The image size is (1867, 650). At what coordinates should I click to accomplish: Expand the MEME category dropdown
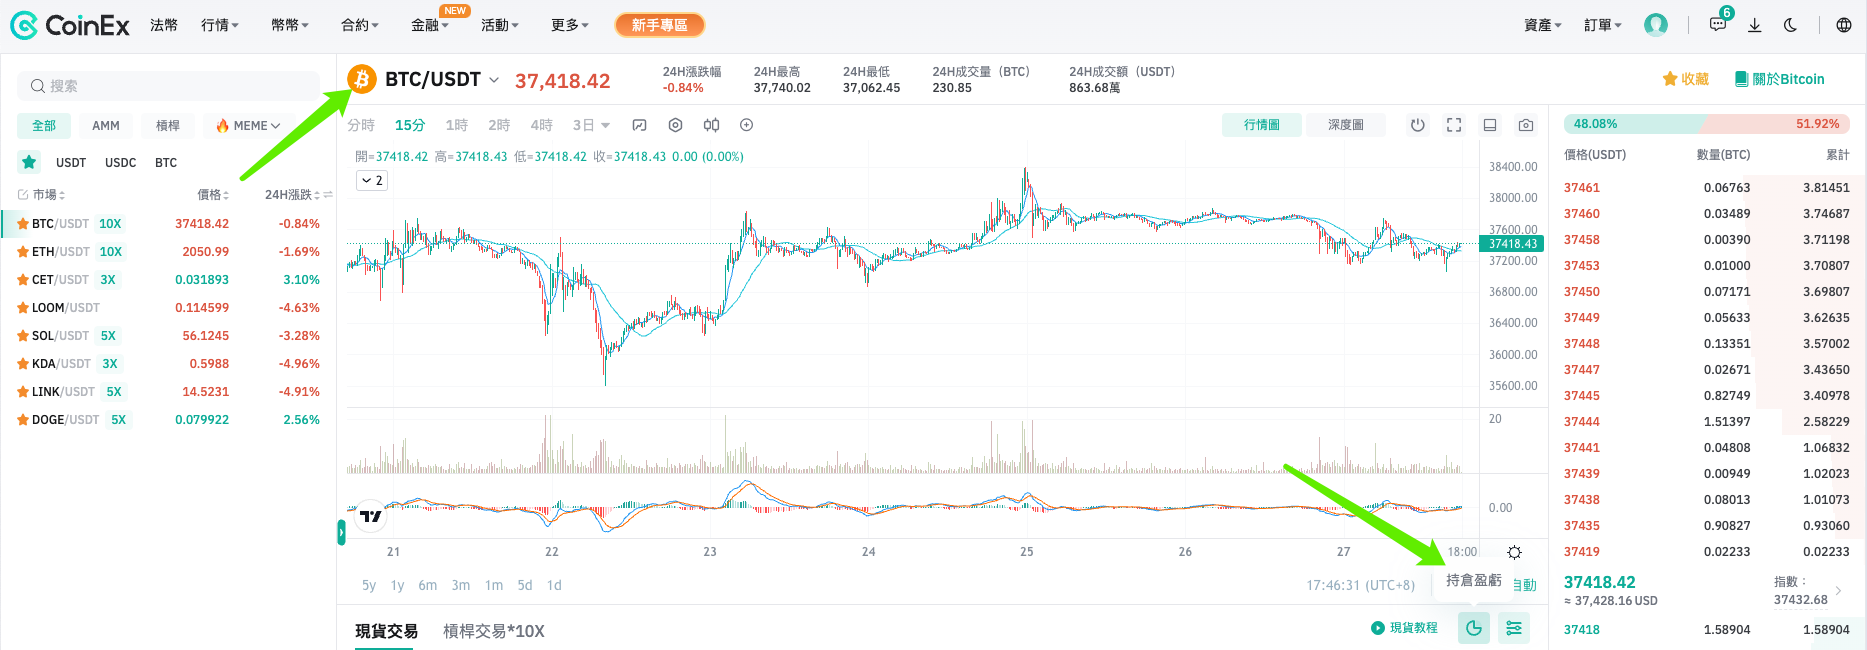pos(248,125)
